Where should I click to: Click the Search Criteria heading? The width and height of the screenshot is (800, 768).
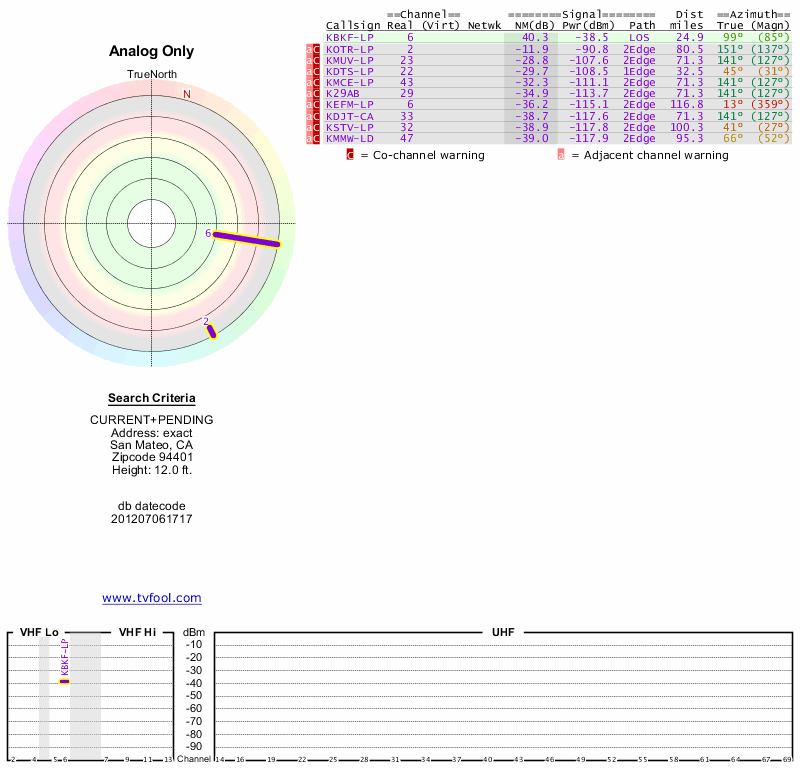[x=151, y=398]
